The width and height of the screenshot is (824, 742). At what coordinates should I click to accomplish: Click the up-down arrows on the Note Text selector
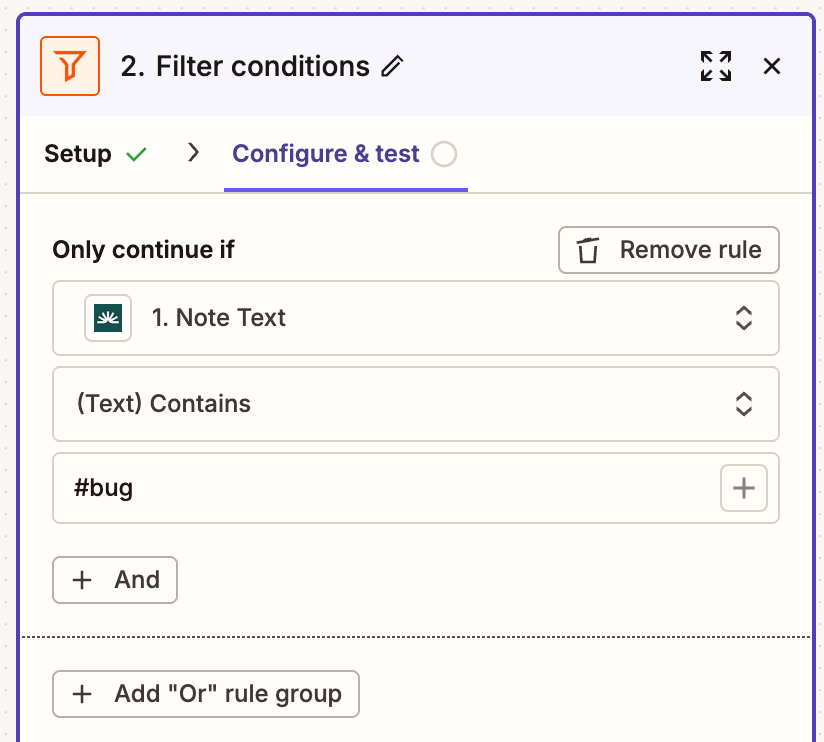pyautogui.click(x=743, y=318)
